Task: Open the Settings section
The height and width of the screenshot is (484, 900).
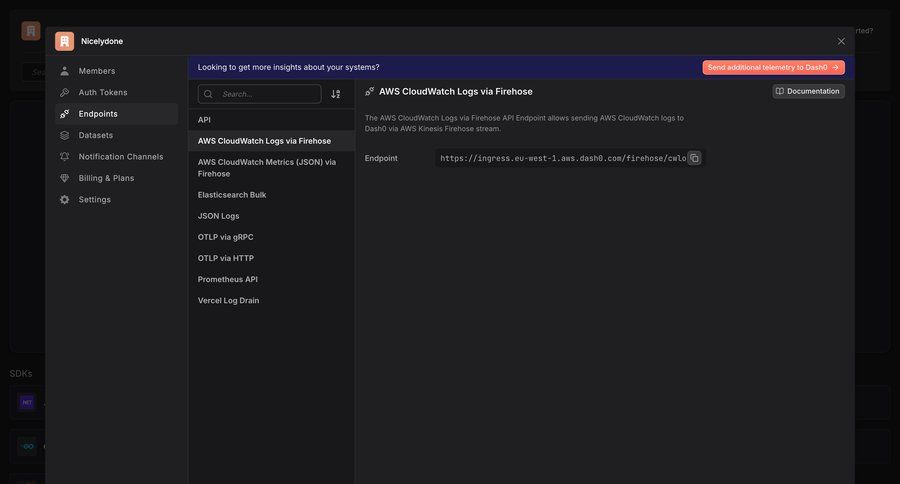Action: click(117, 200)
